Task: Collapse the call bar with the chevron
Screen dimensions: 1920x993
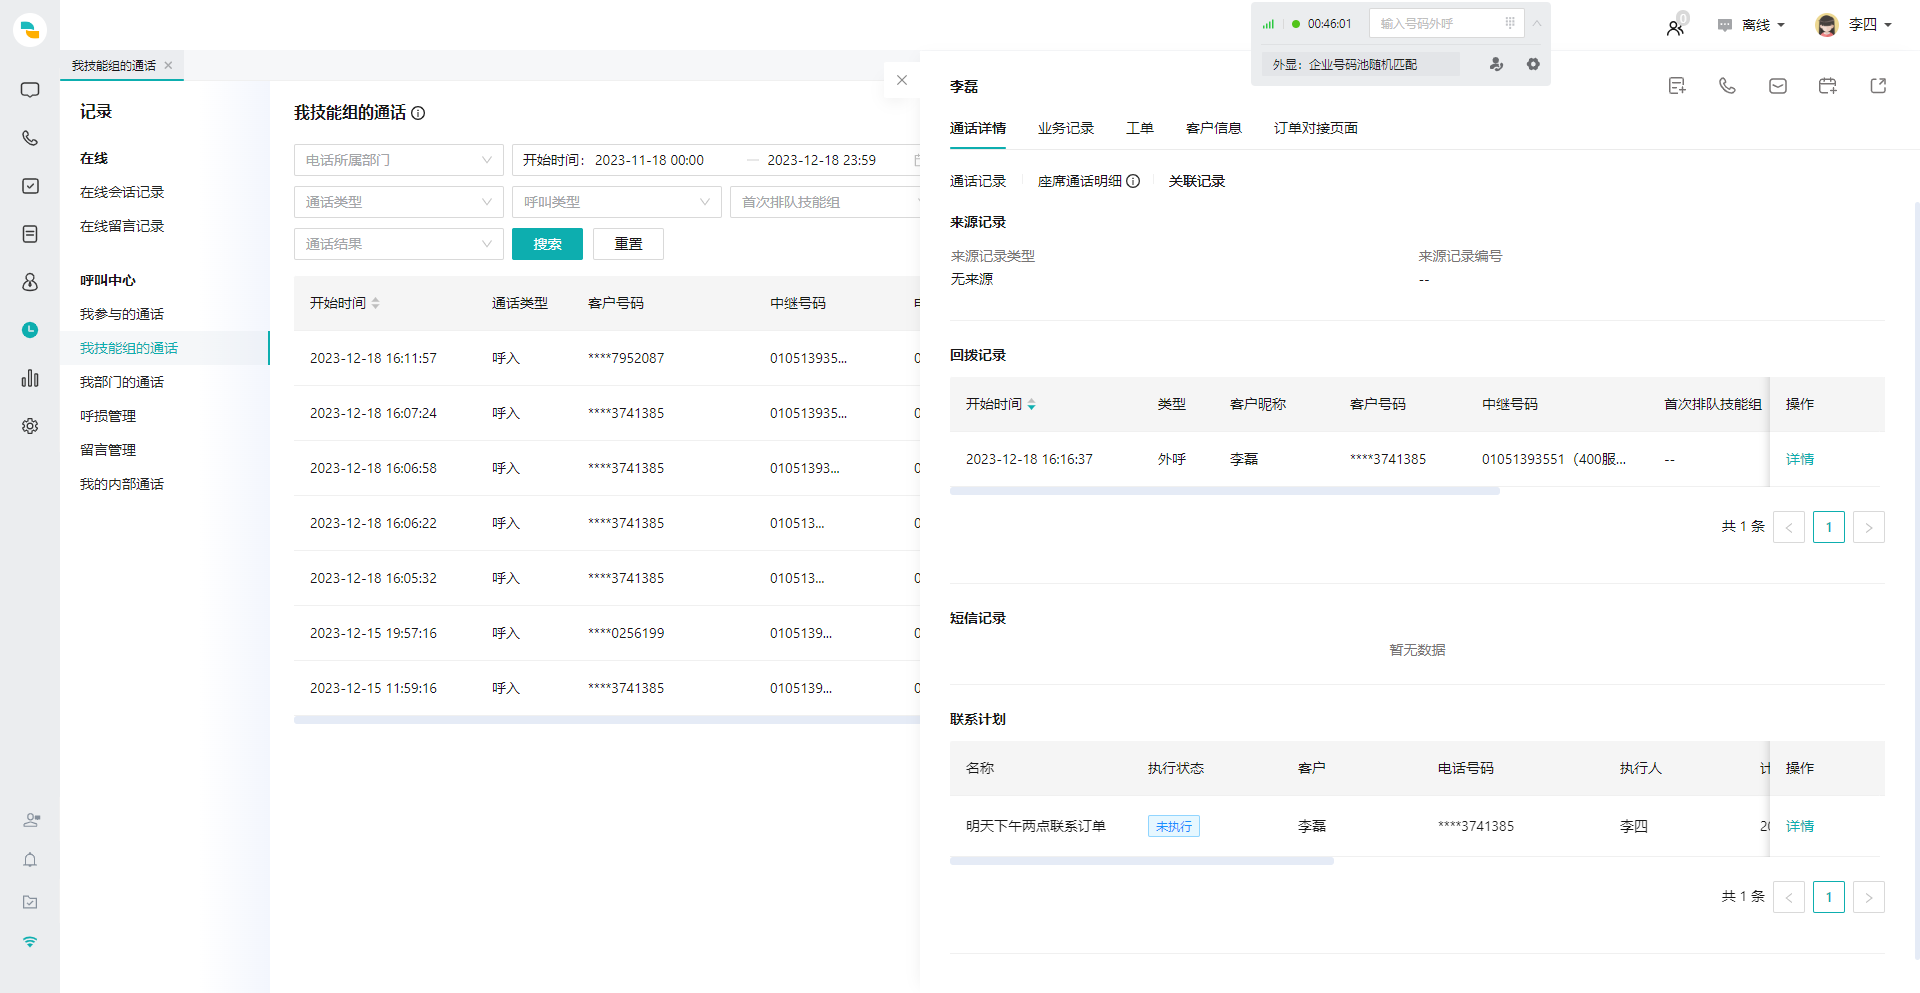Action: [1537, 23]
